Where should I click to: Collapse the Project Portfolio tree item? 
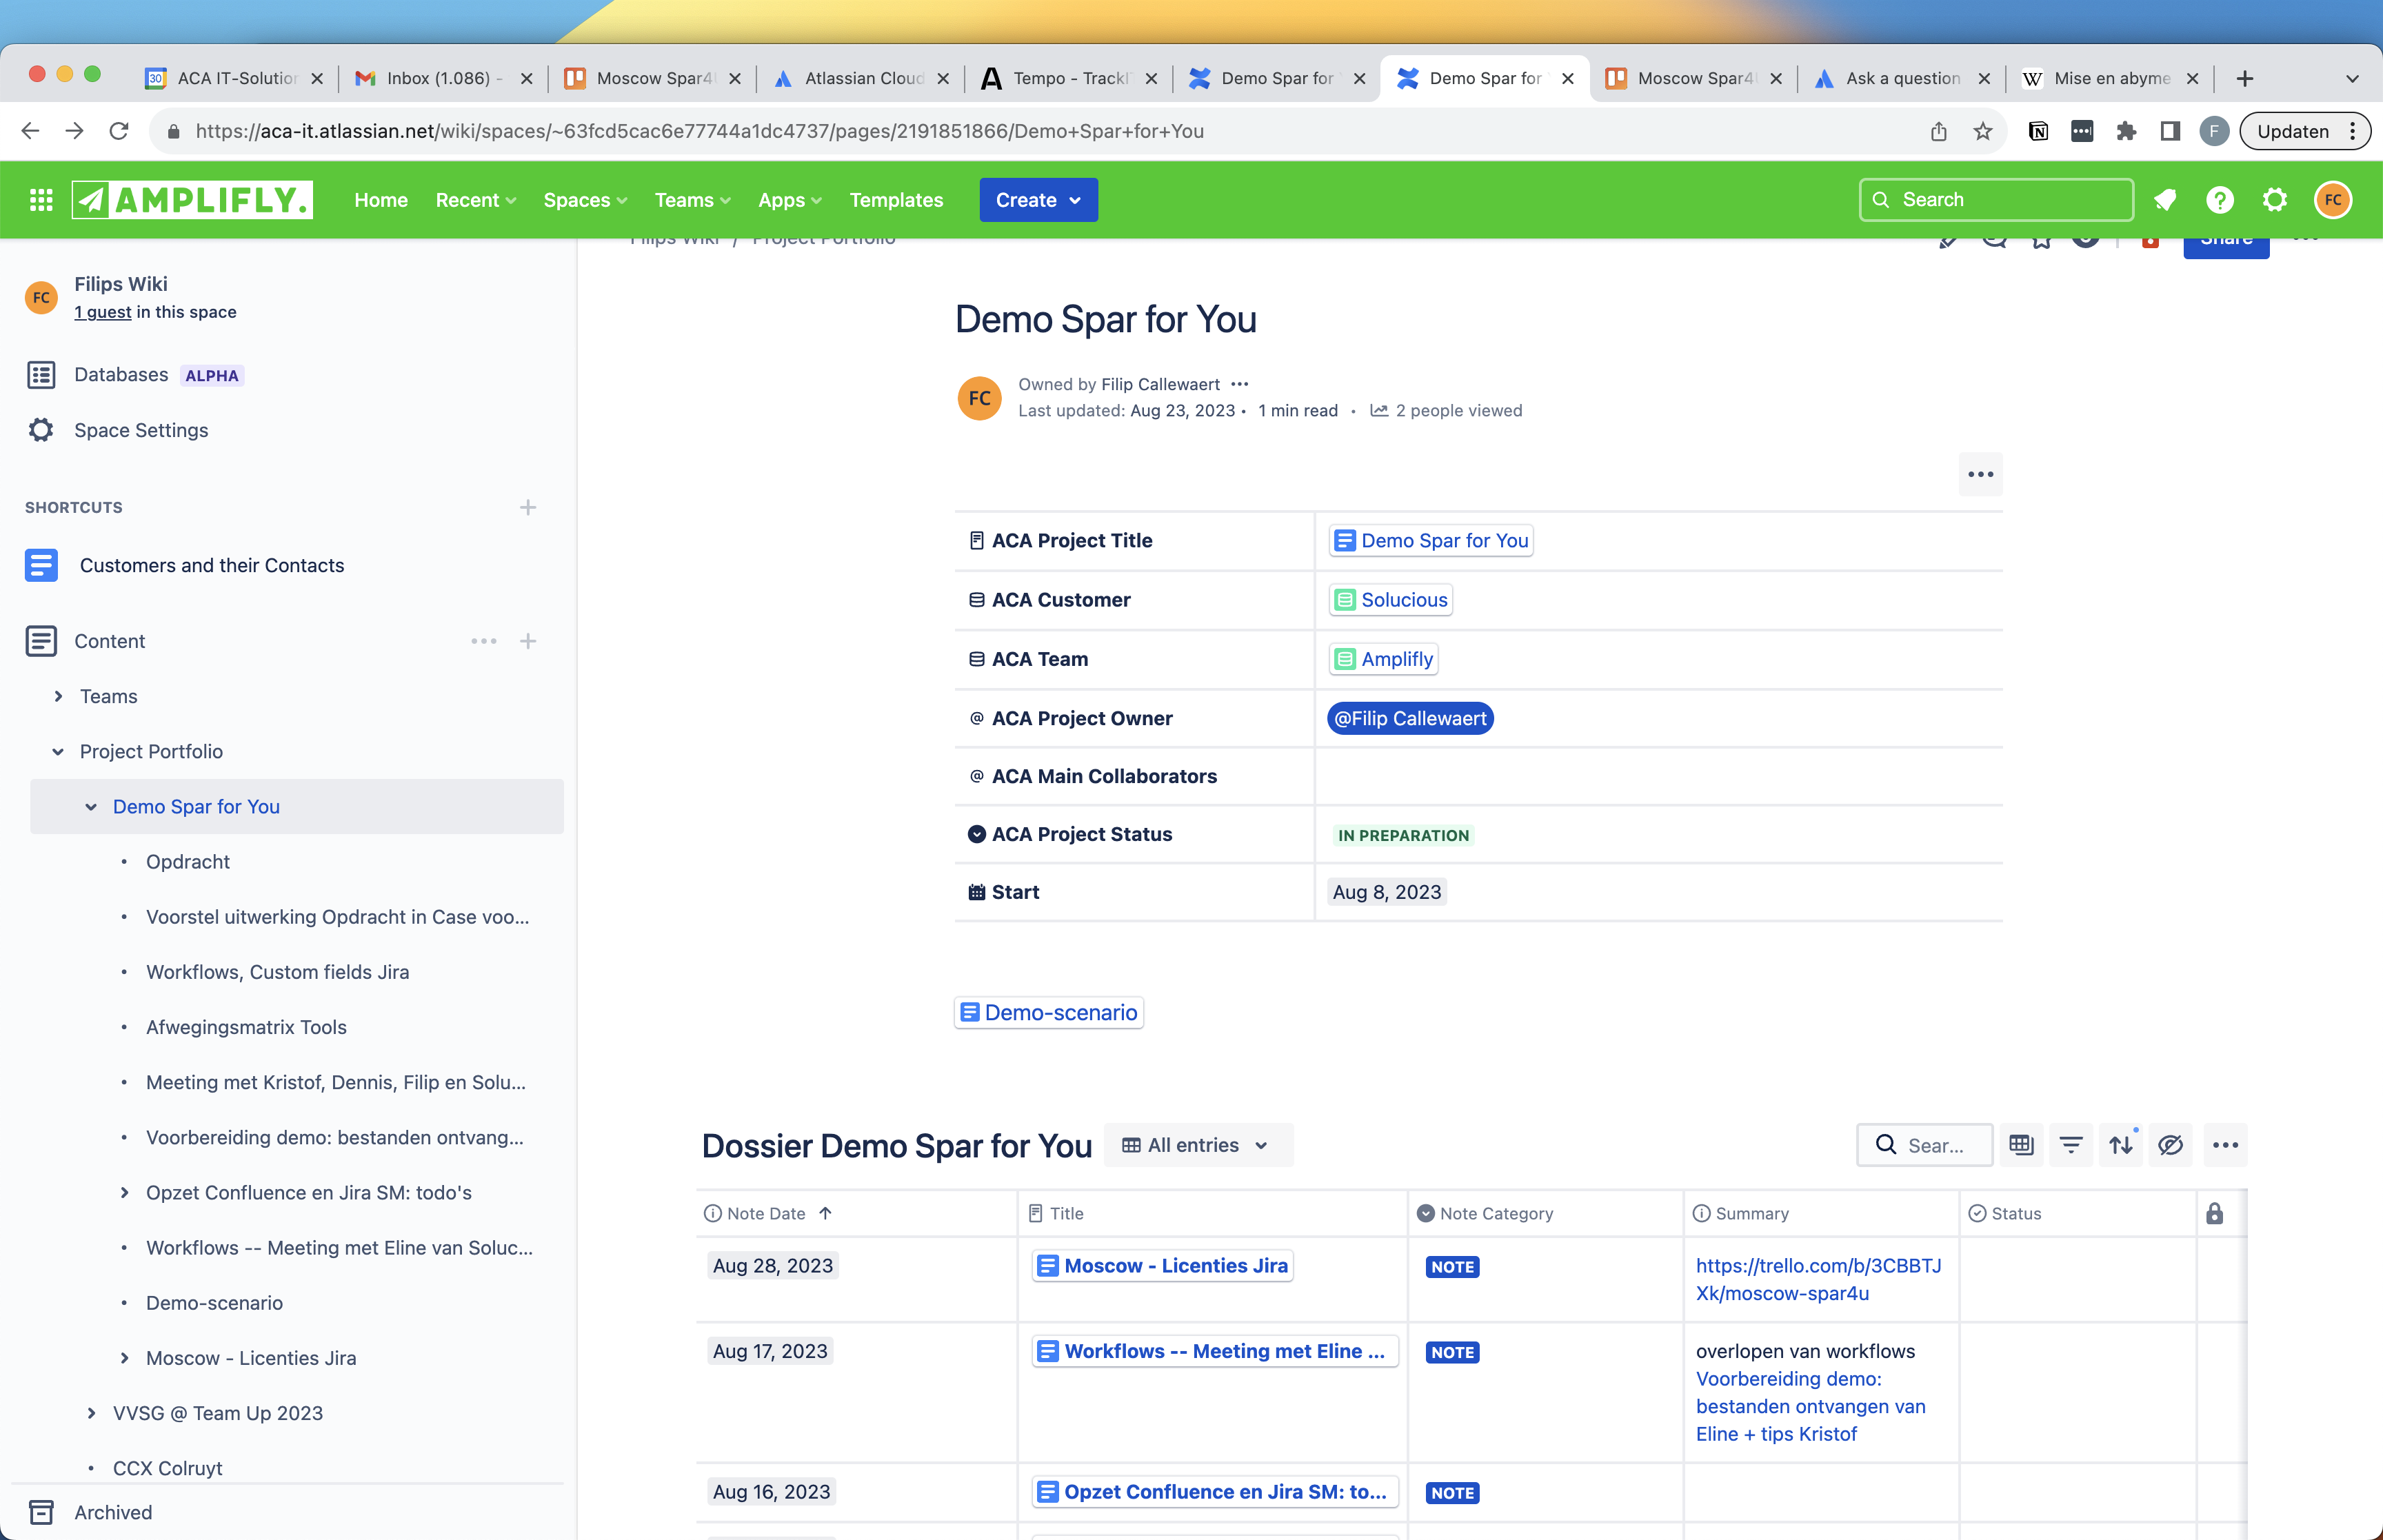pos(58,751)
